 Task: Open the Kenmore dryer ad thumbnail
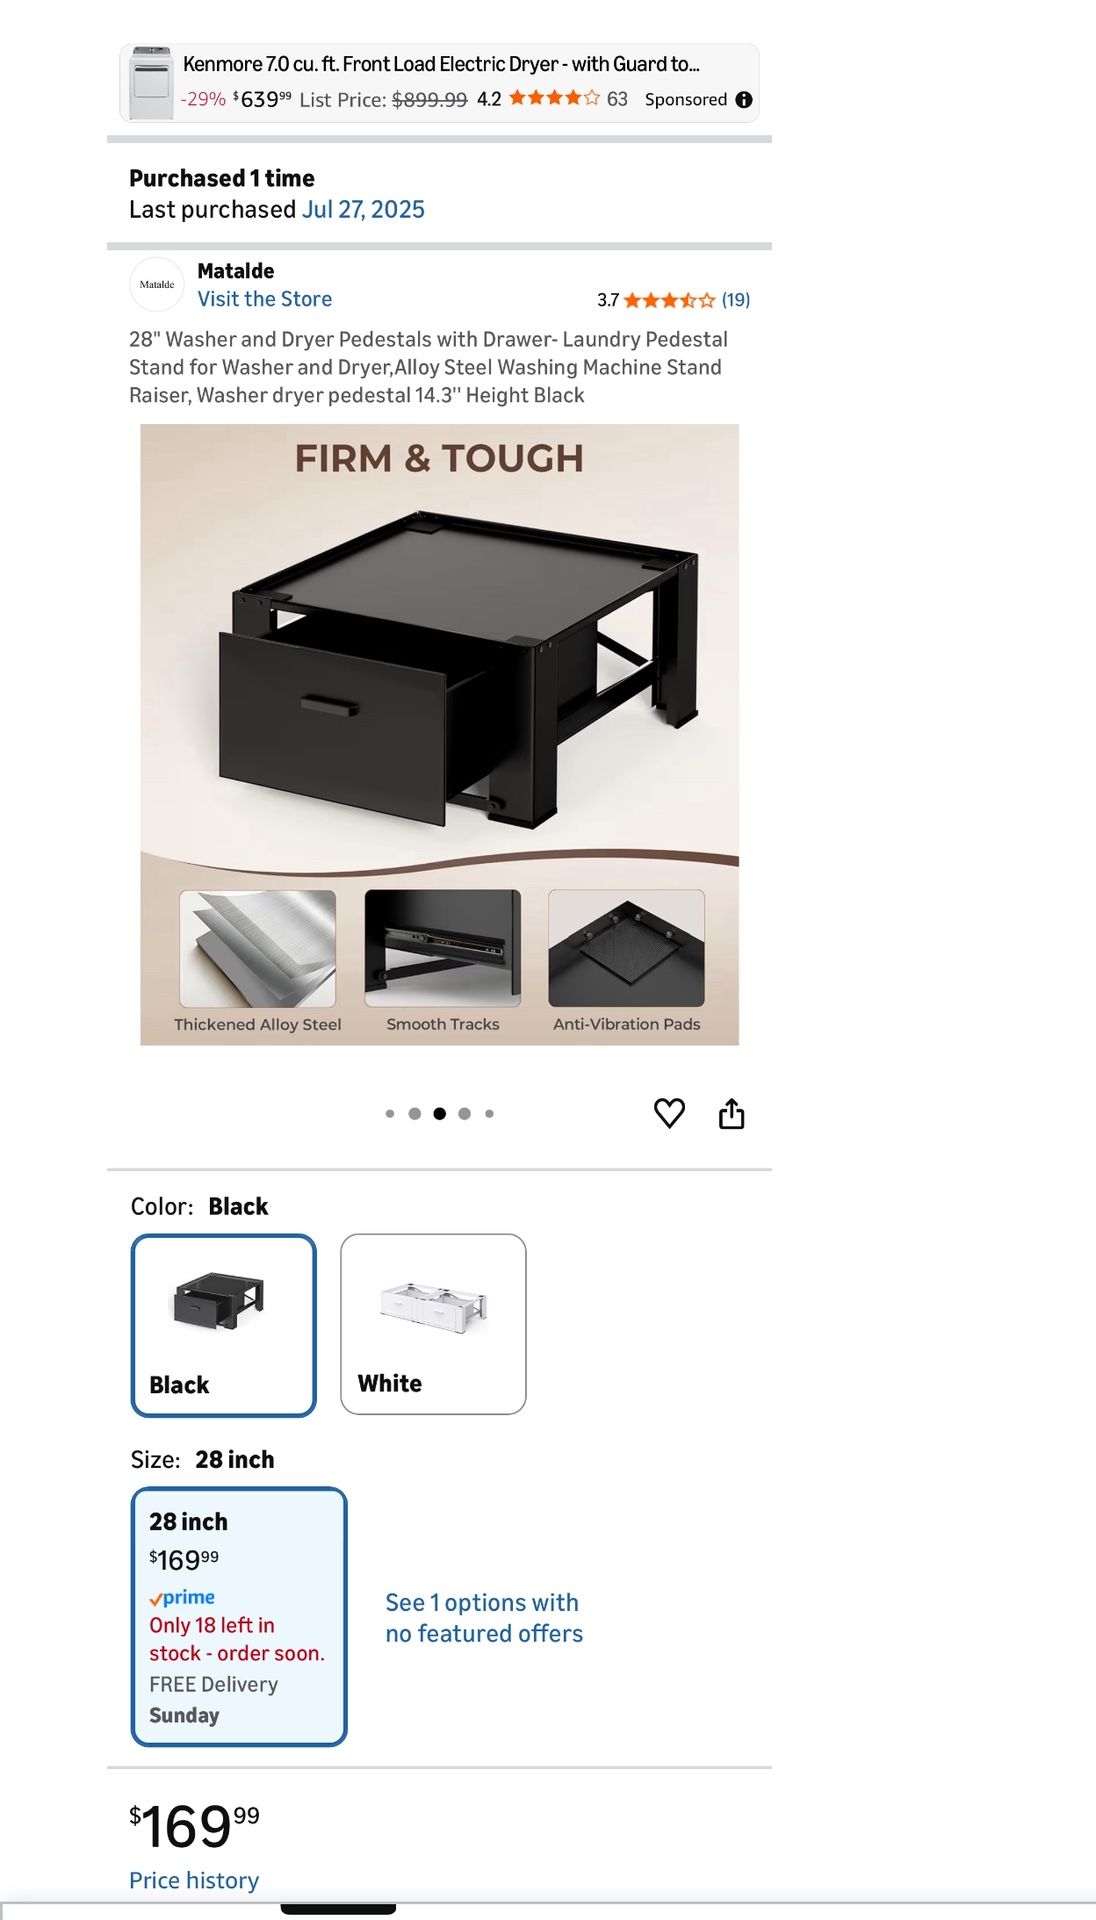[151, 83]
